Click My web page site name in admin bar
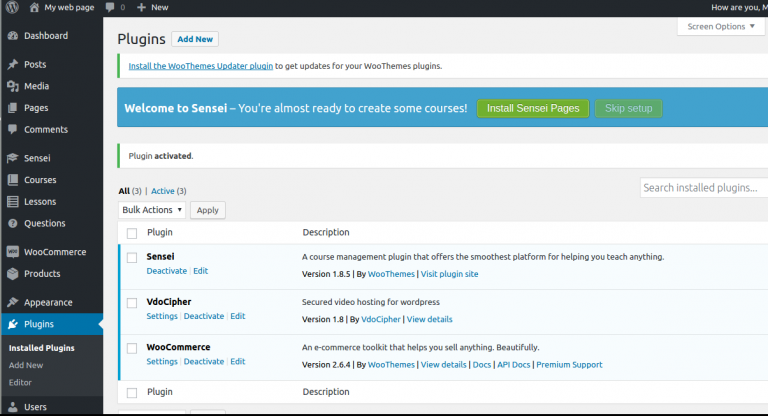 (69, 7)
